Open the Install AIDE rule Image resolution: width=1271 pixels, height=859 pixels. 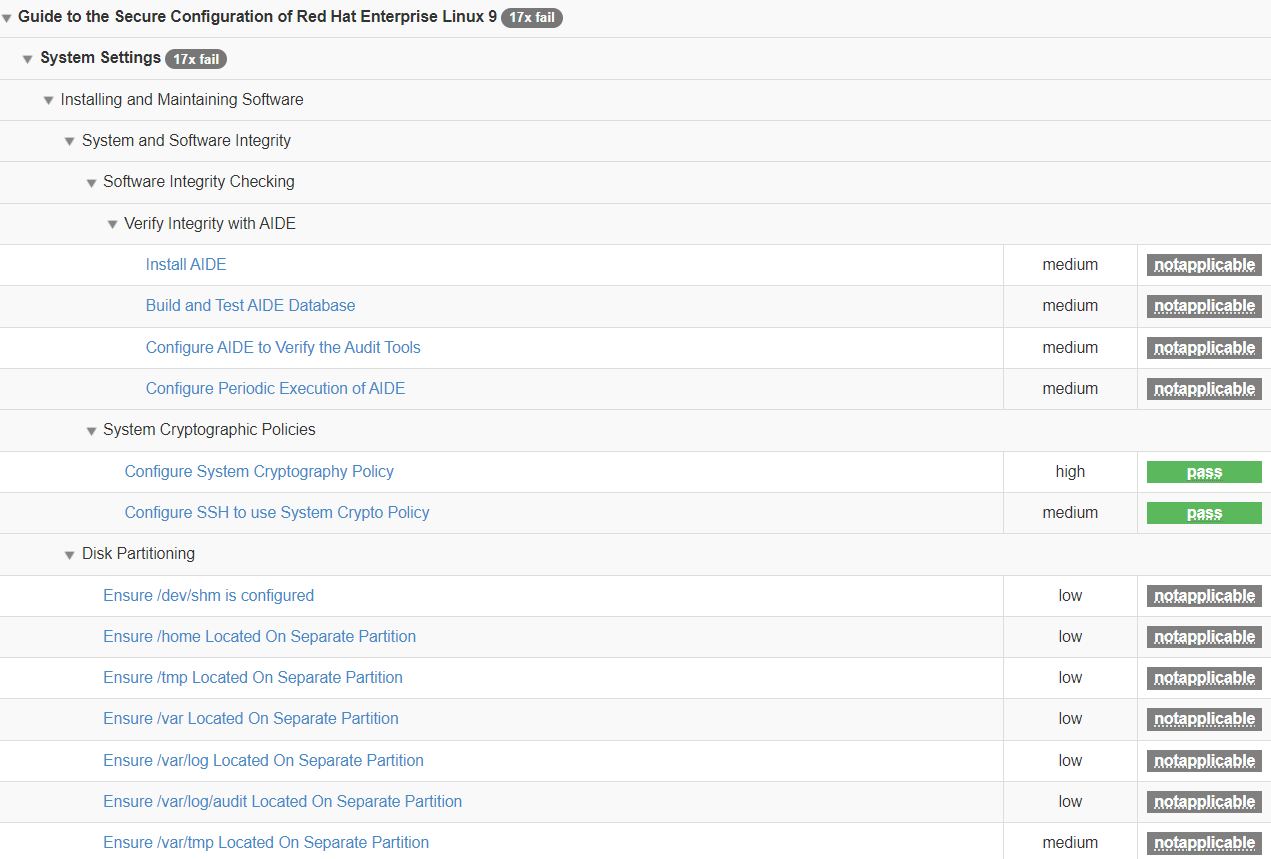tap(186, 265)
